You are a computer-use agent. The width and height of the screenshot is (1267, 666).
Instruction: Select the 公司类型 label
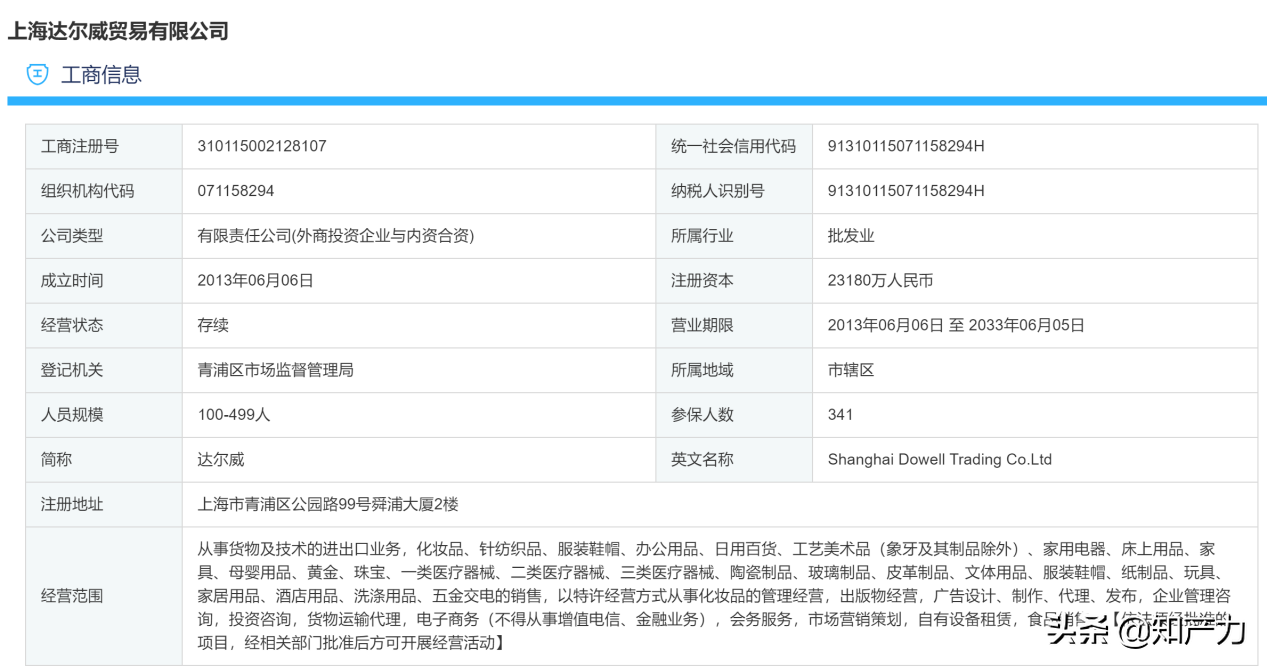pyautogui.click(x=72, y=236)
